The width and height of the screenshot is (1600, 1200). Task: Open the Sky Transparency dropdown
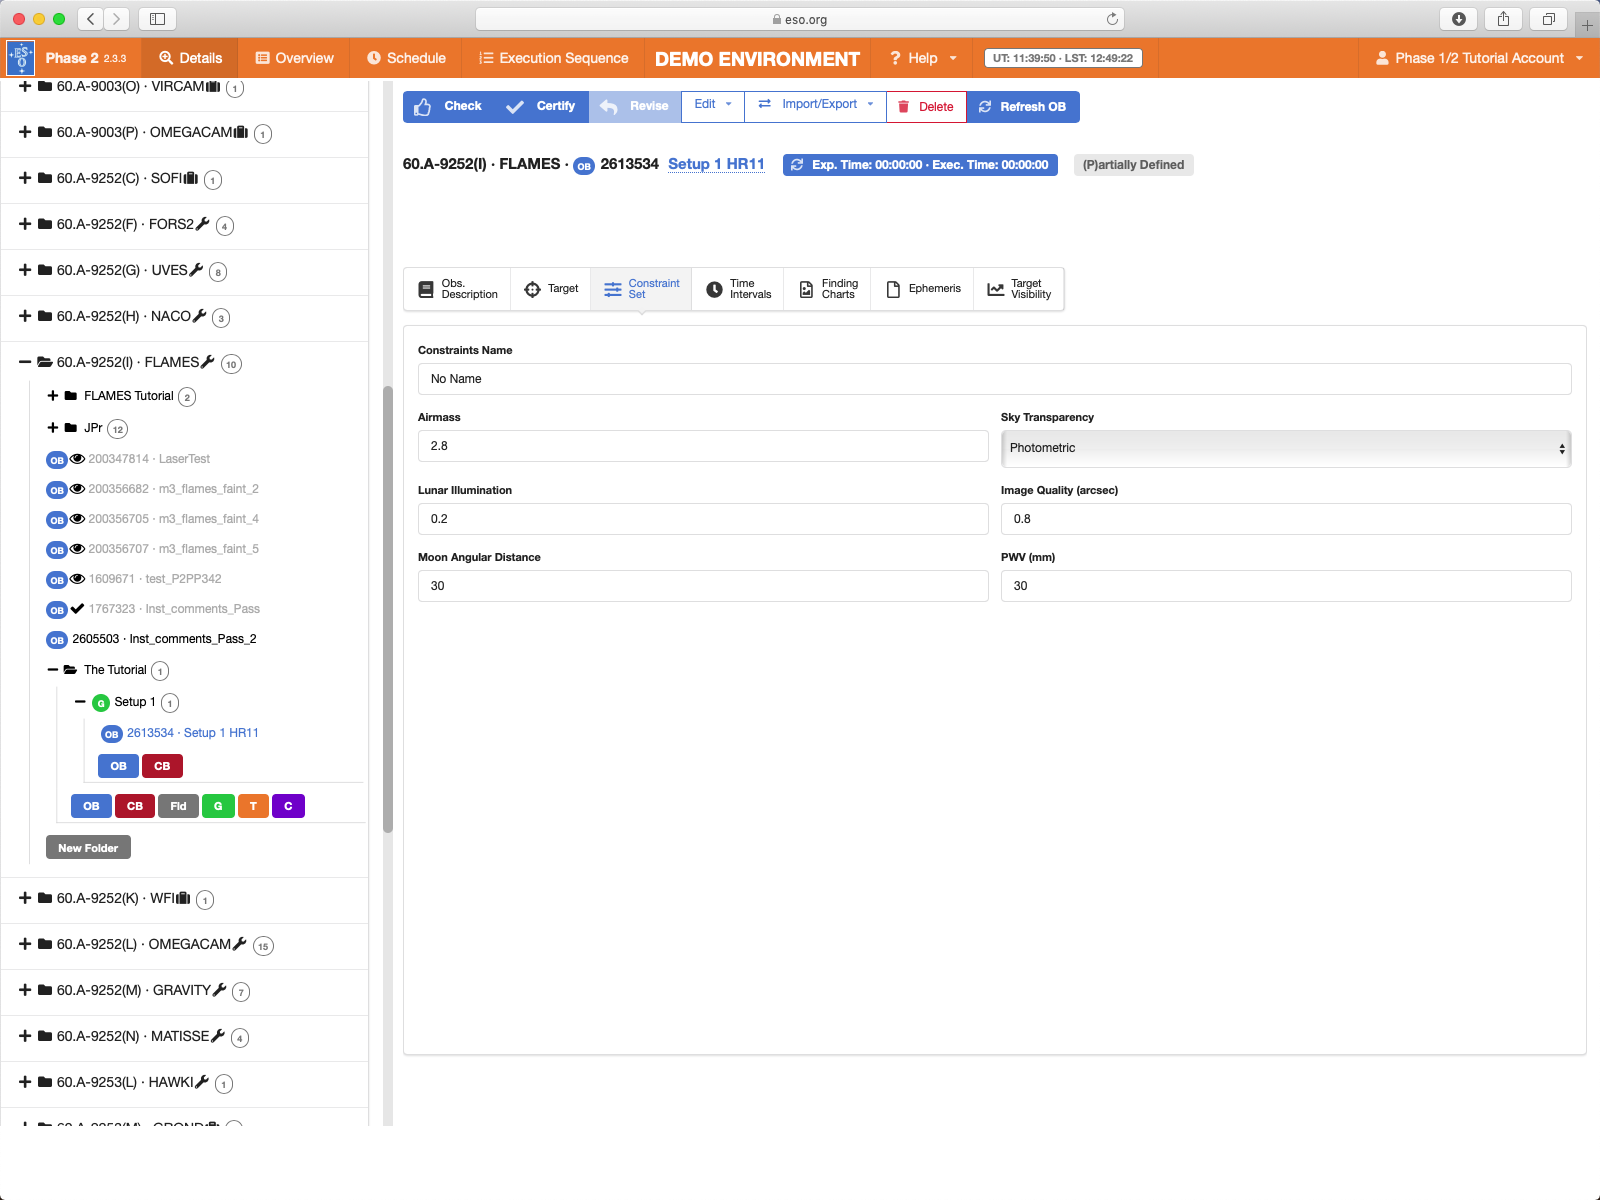pyautogui.click(x=1285, y=448)
